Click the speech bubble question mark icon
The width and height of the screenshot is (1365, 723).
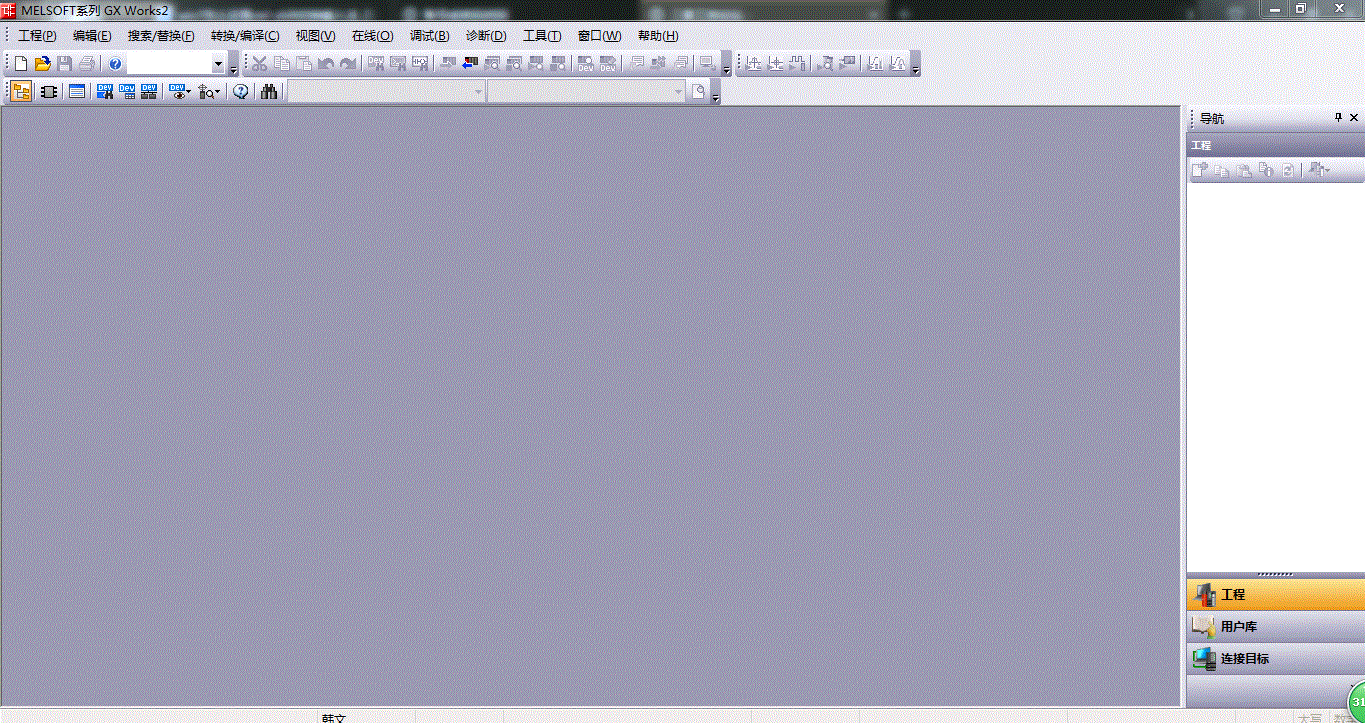pos(240,92)
